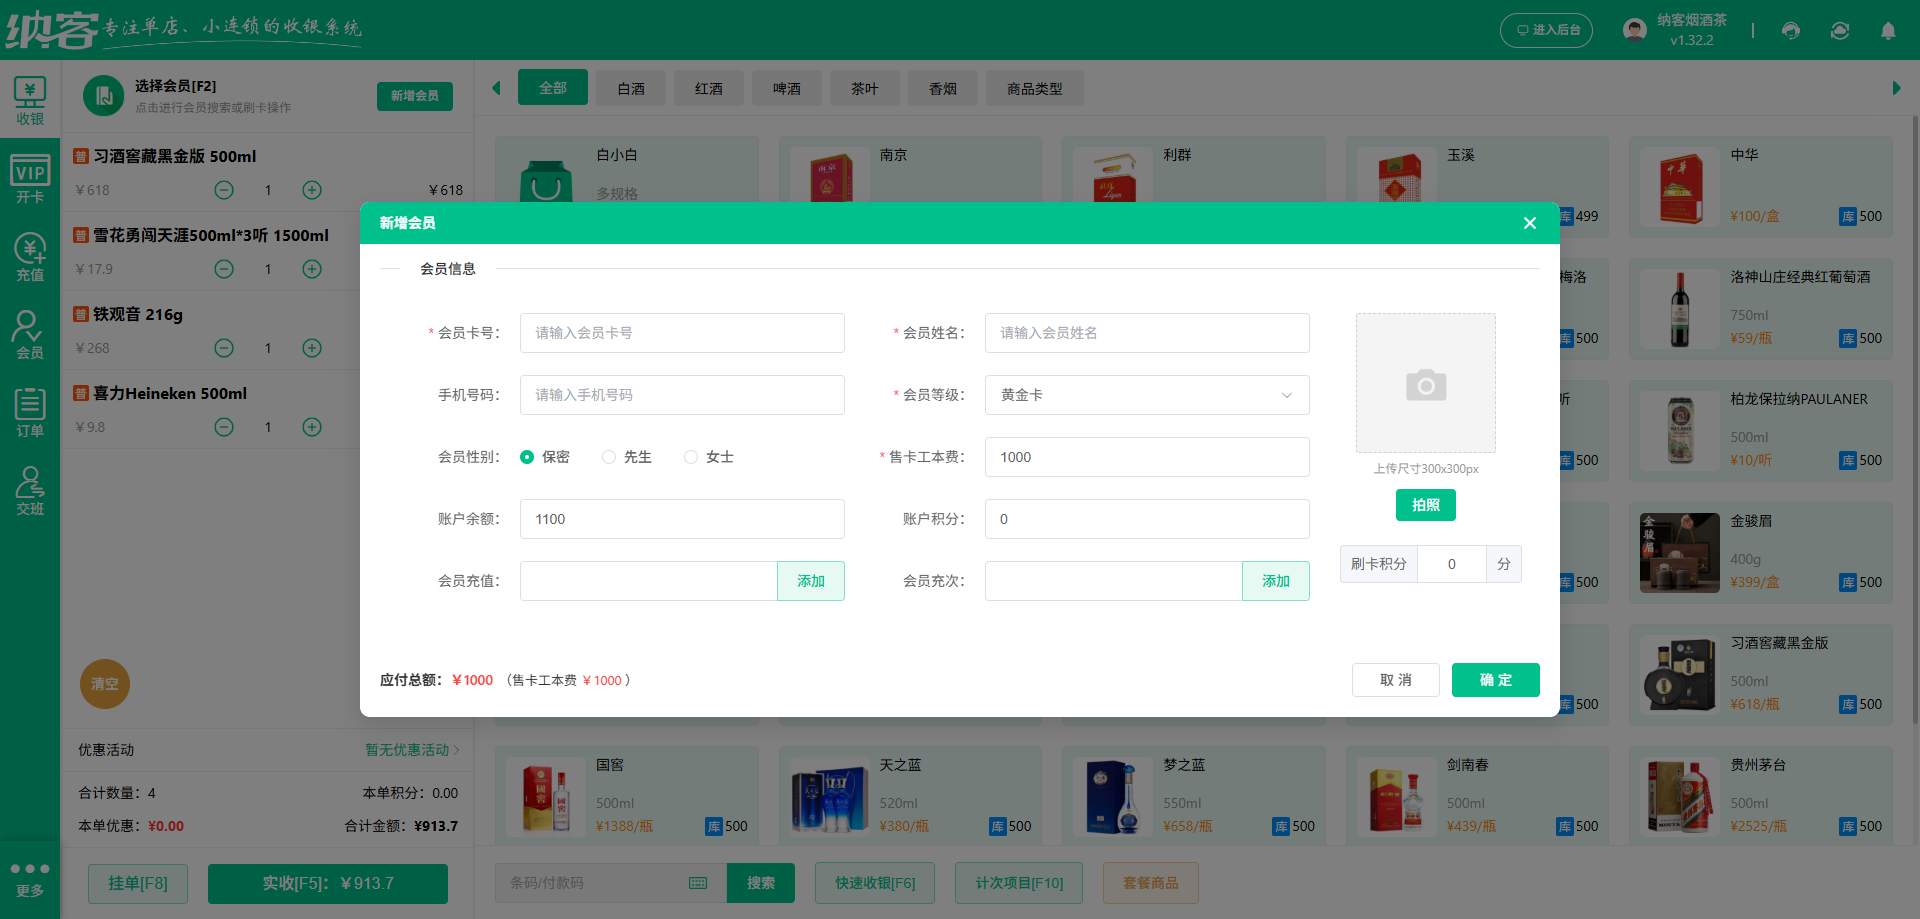
Task: Choose the 女士 gender option
Action: pyautogui.click(x=690, y=456)
